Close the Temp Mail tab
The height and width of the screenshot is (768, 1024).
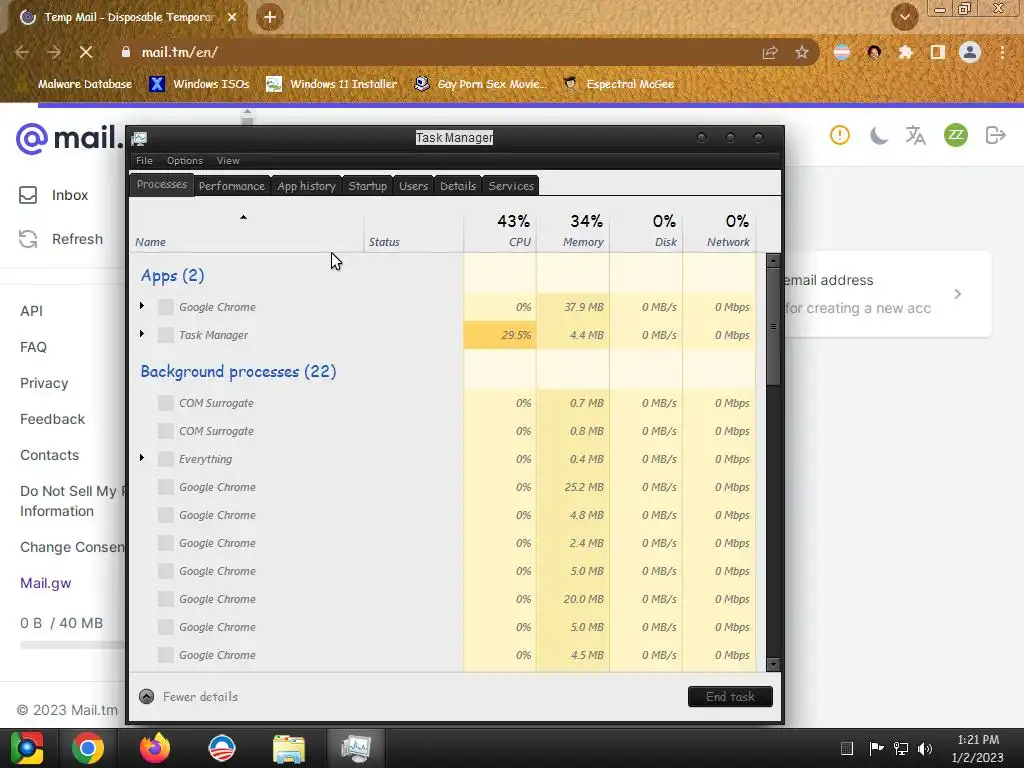pos(232,17)
